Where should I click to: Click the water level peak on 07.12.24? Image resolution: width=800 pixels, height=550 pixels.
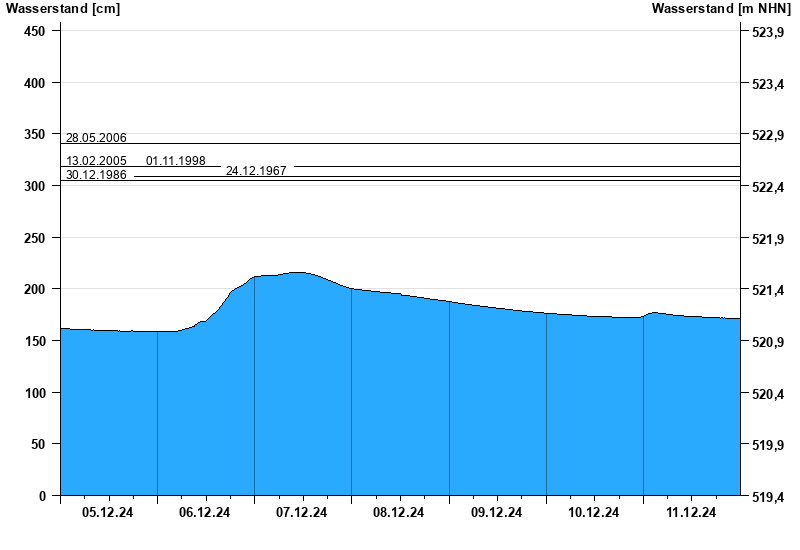click(298, 273)
